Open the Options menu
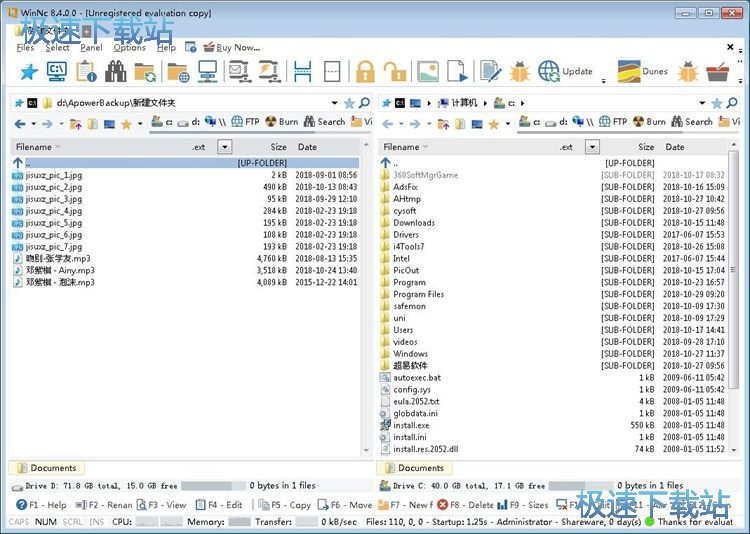Viewport: 750px width, 534px height. (129, 47)
